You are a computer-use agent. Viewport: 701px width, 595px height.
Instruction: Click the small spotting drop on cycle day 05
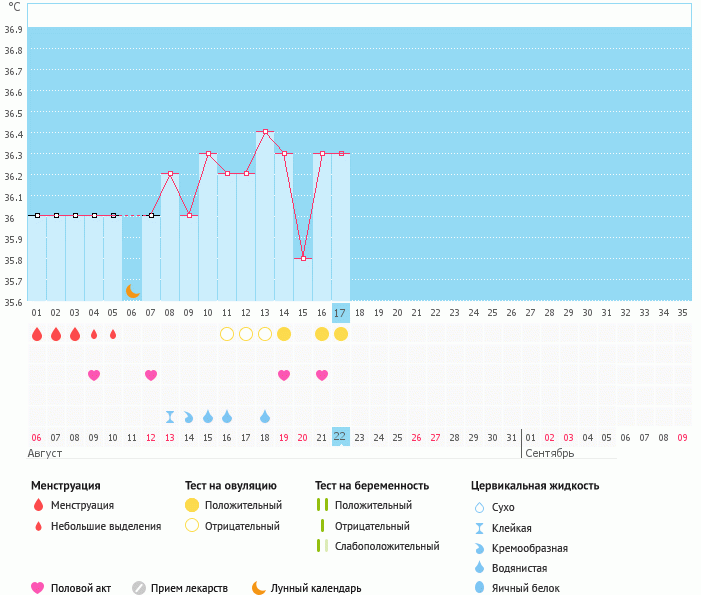coord(113,334)
